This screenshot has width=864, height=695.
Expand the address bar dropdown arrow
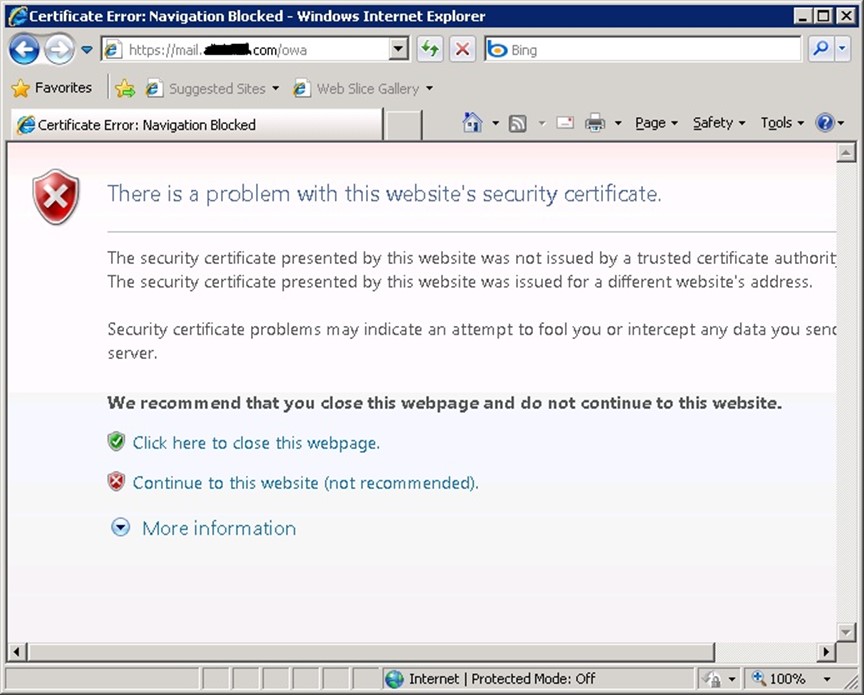click(398, 49)
